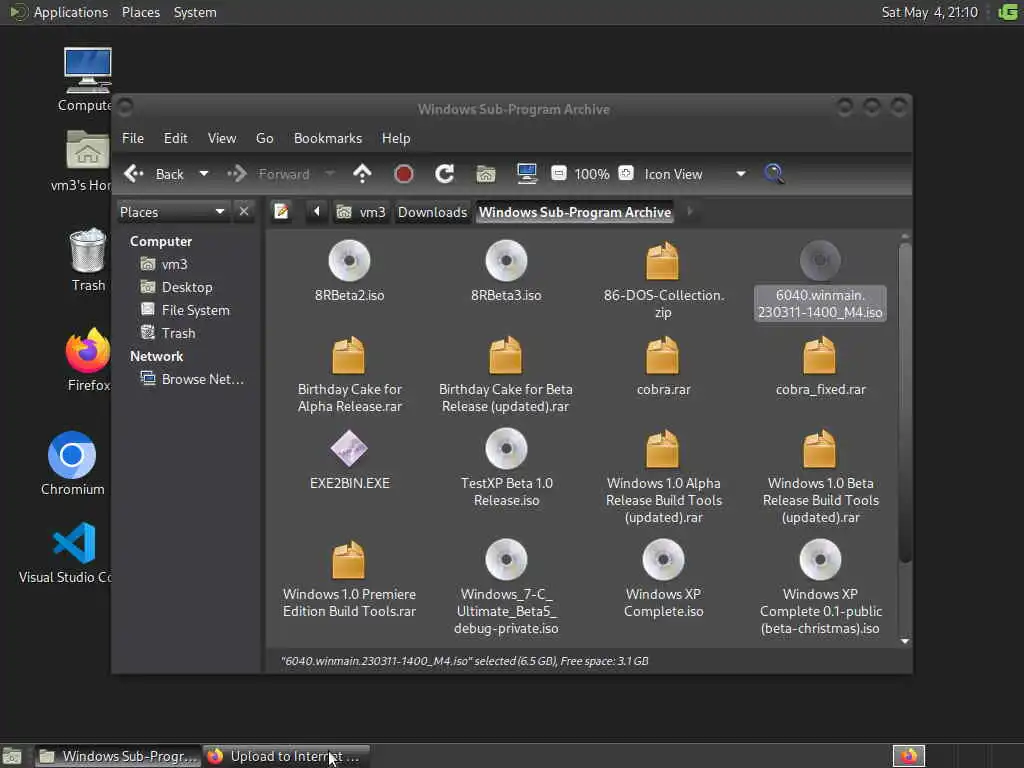The width and height of the screenshot is (1024, 768).
Task: Close the Places side pane
Action: [x=244, y=212]
